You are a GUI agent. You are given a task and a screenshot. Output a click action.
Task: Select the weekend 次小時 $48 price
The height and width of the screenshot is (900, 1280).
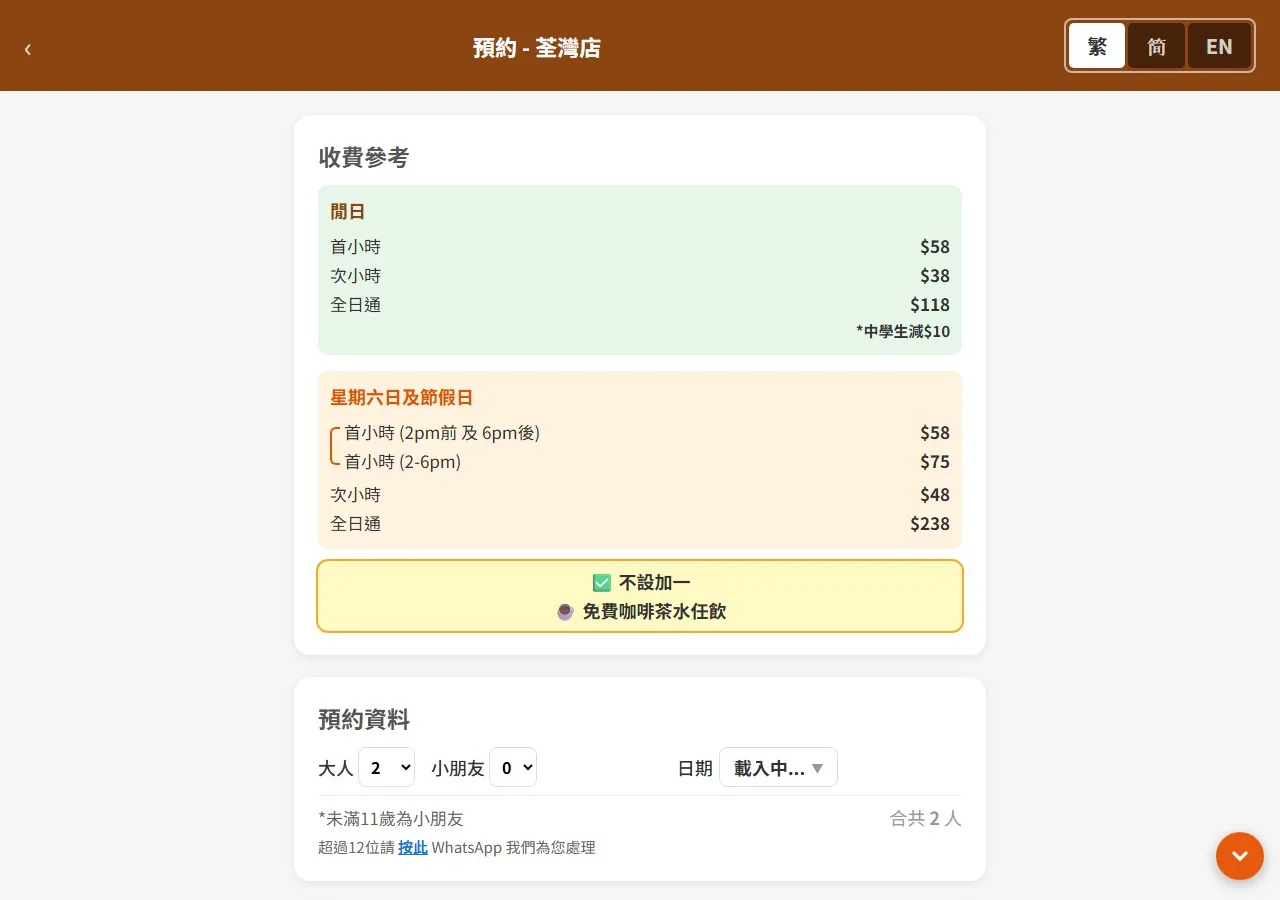coord(935,495)
